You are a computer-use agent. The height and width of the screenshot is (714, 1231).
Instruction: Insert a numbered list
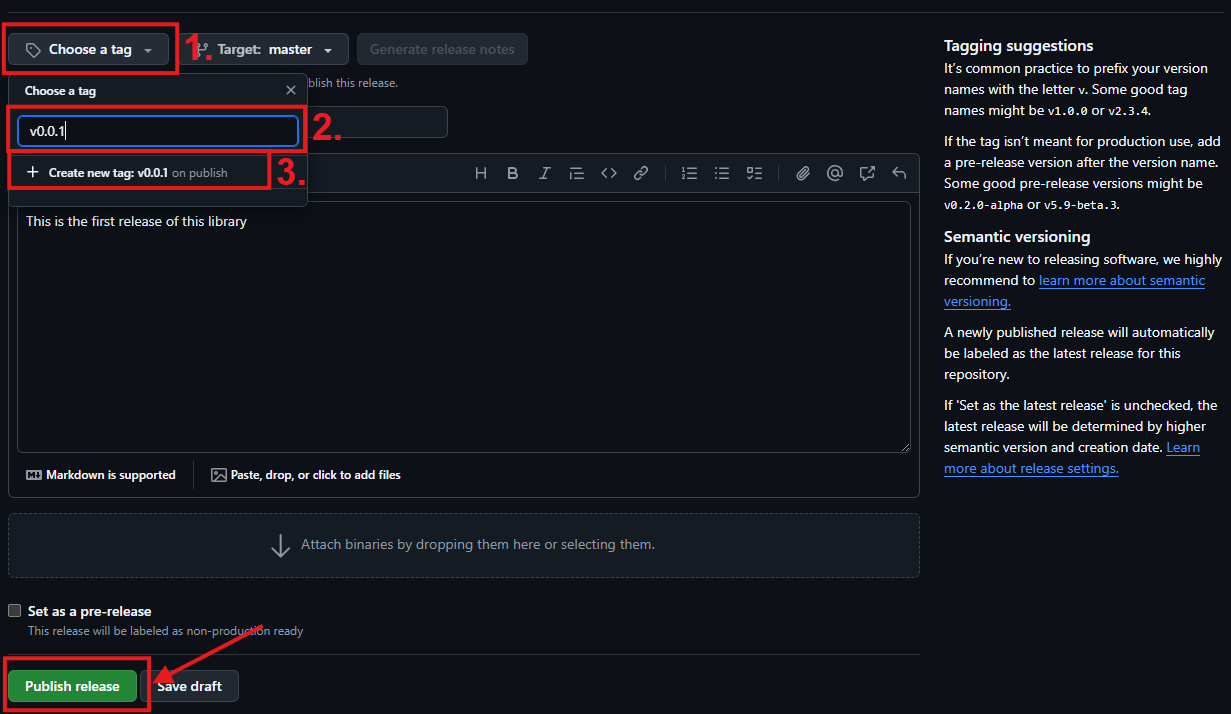(x=689, y=173)
